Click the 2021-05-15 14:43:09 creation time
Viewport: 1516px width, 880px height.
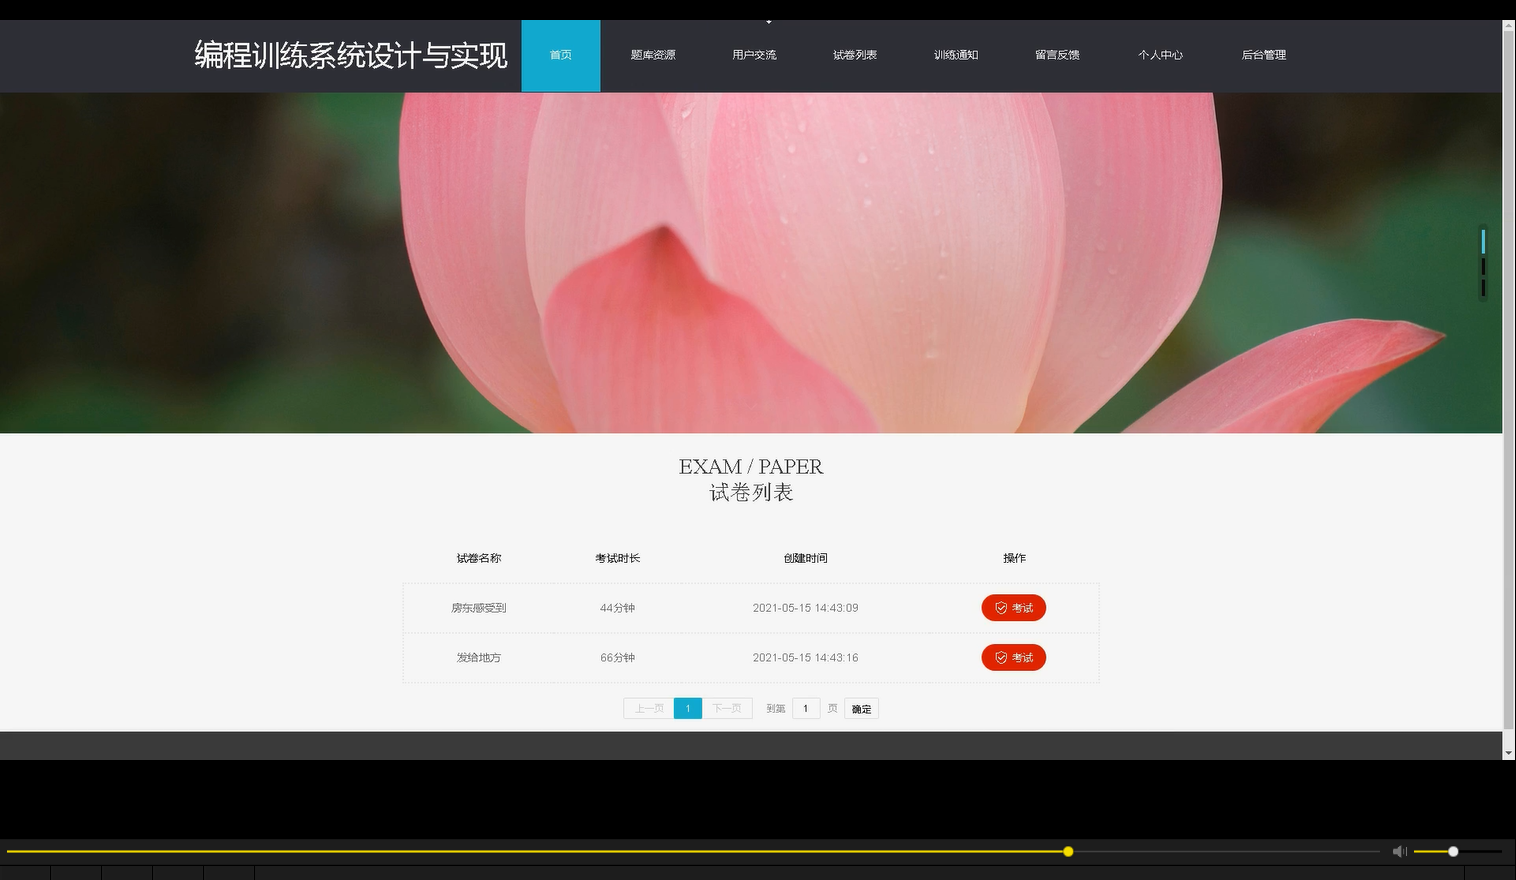(805, 608)
